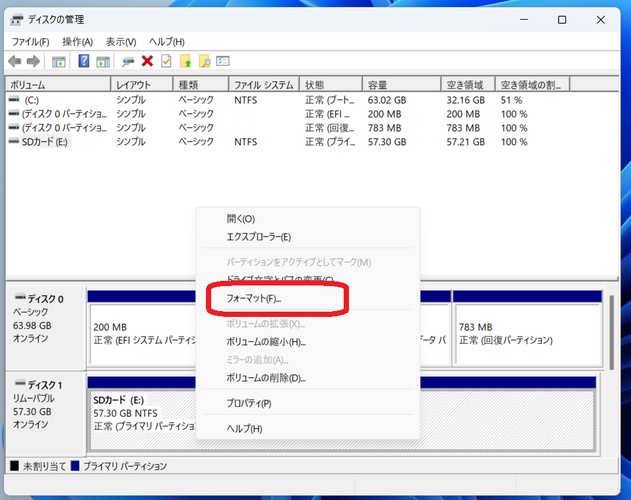Select the 783 MB 回復パーティション block
Screen dimensions: 631x500
(x=528, y=328)
